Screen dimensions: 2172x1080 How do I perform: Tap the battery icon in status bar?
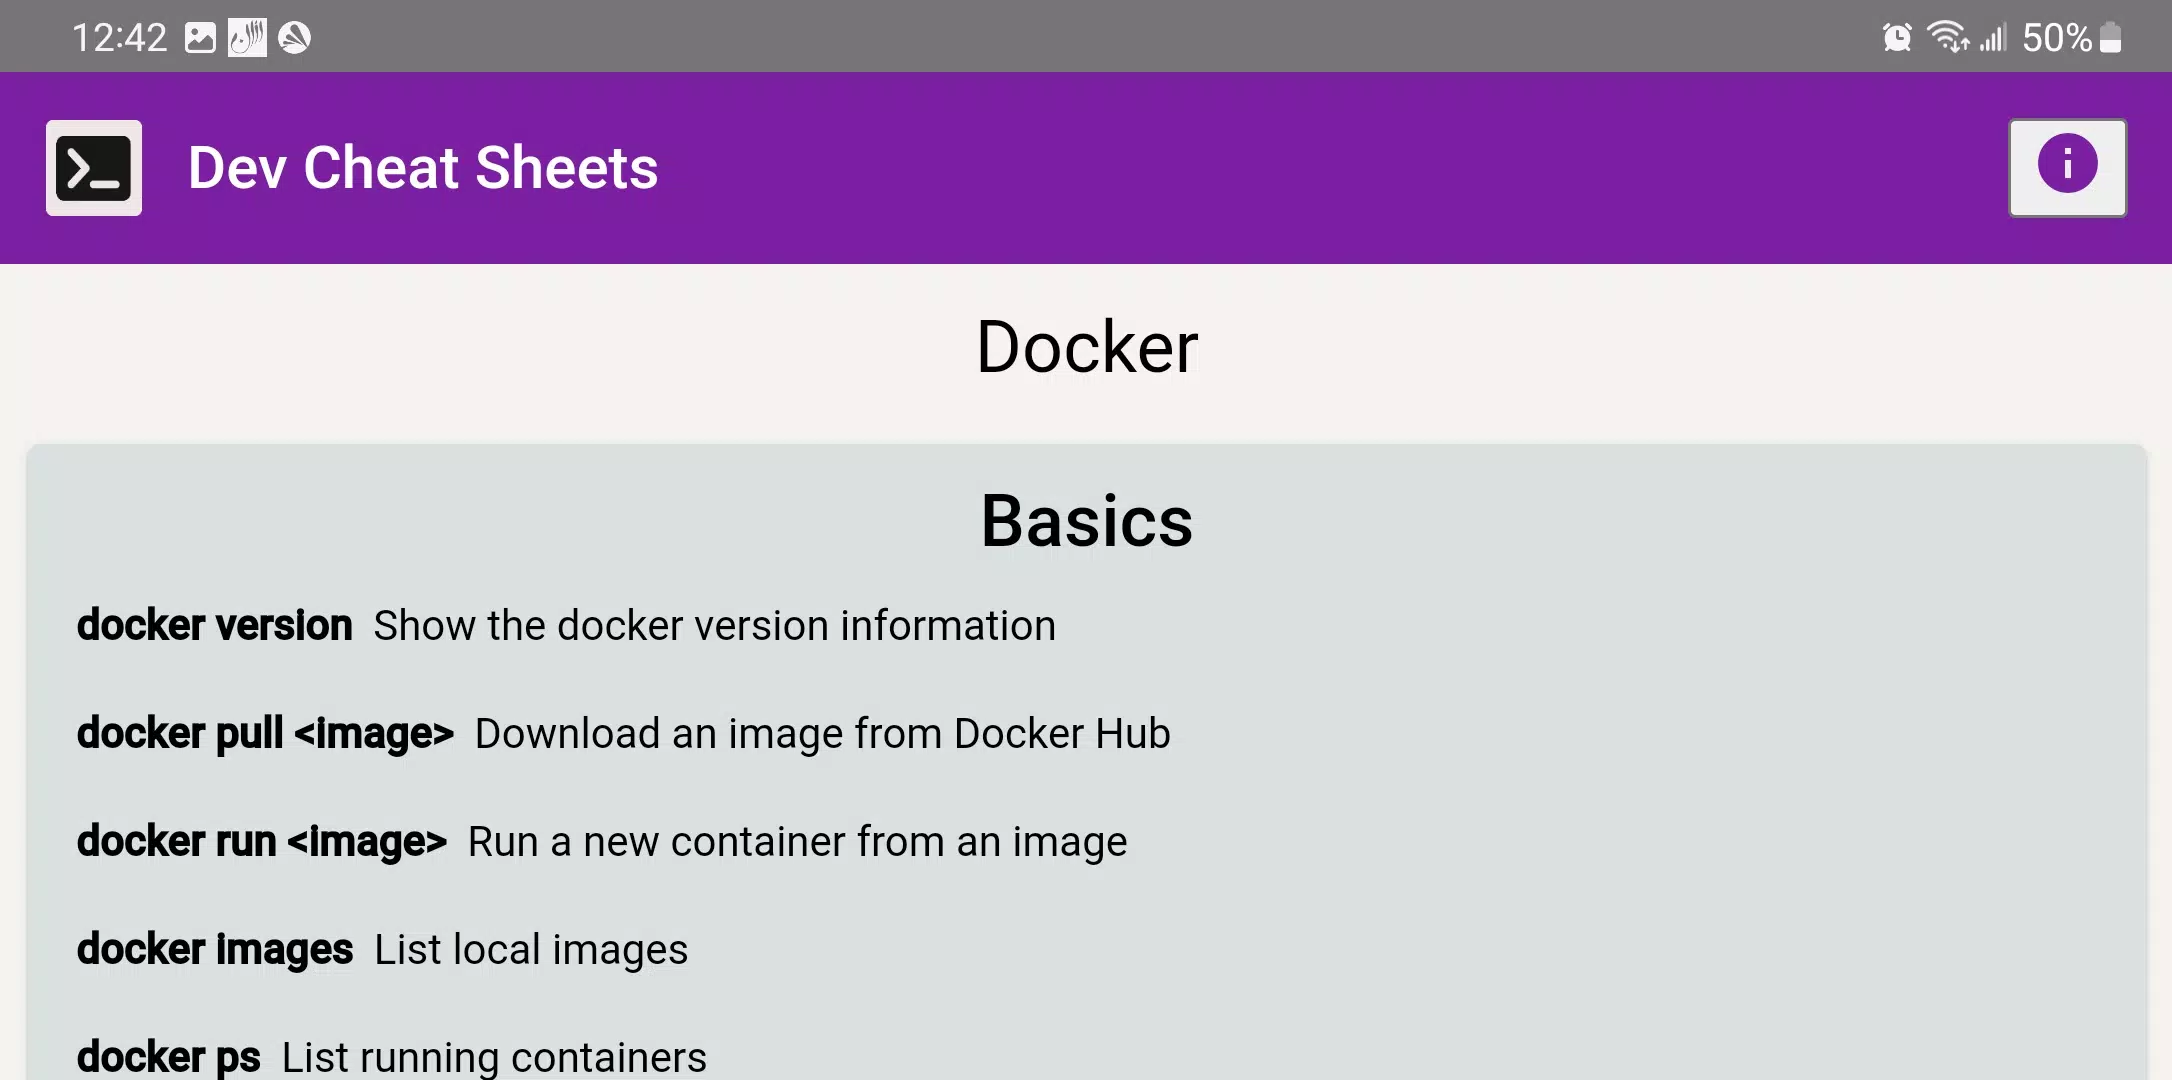2111,38
